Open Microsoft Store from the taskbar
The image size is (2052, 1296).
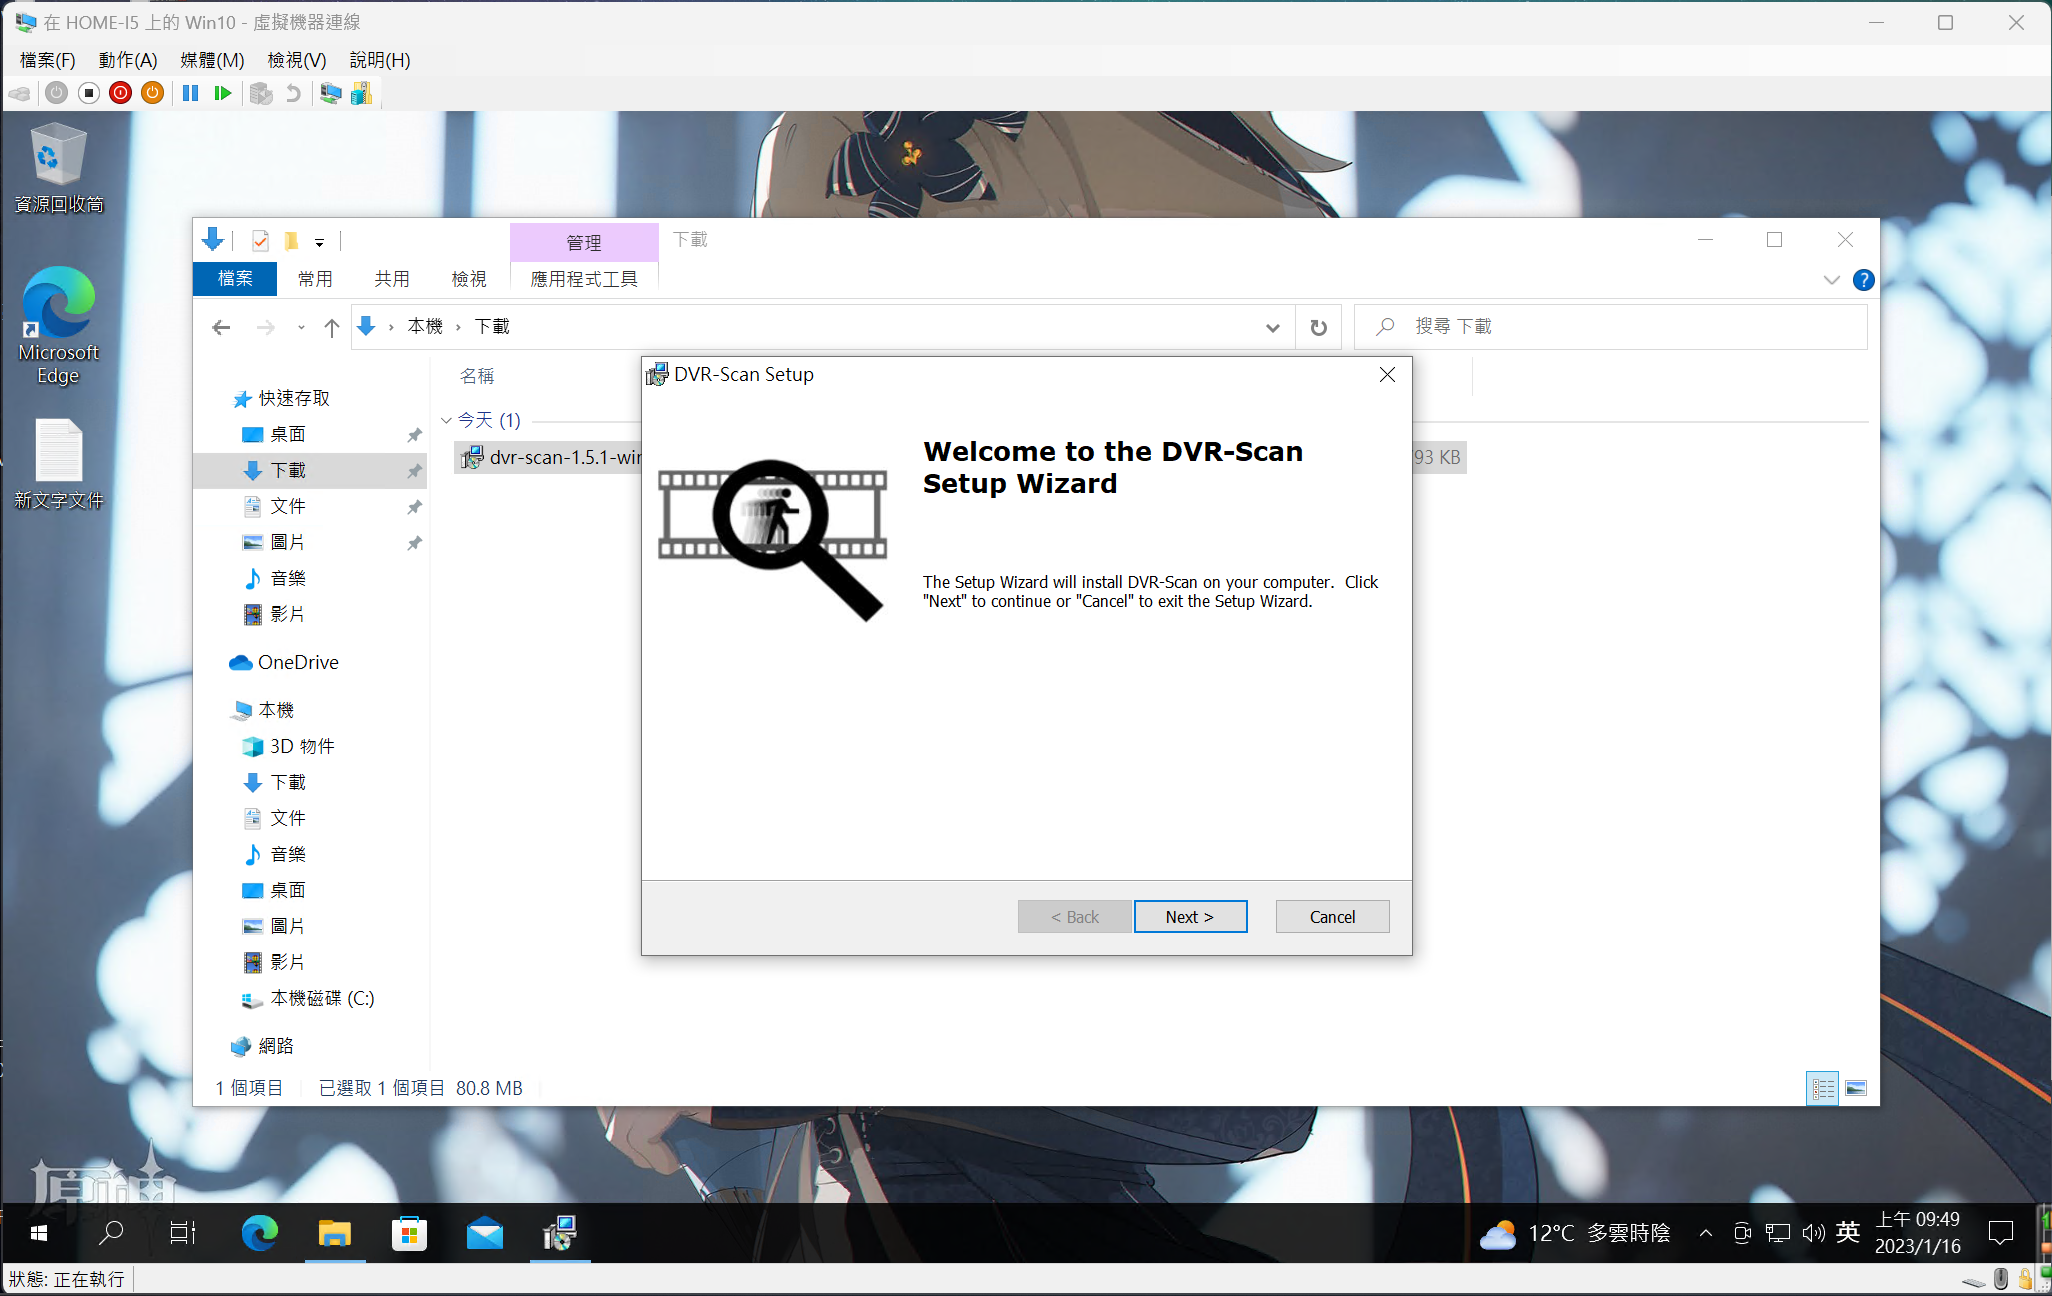(x=409, y=1234)
